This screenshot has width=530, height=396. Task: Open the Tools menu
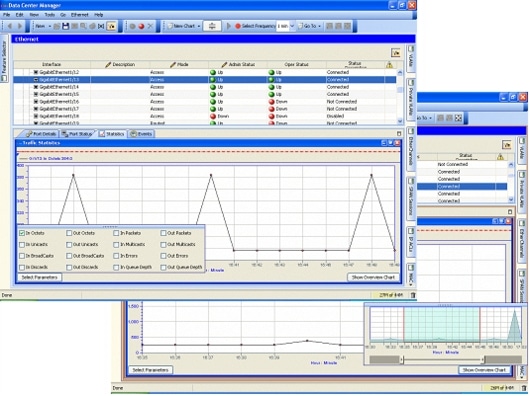coord(49,15)
